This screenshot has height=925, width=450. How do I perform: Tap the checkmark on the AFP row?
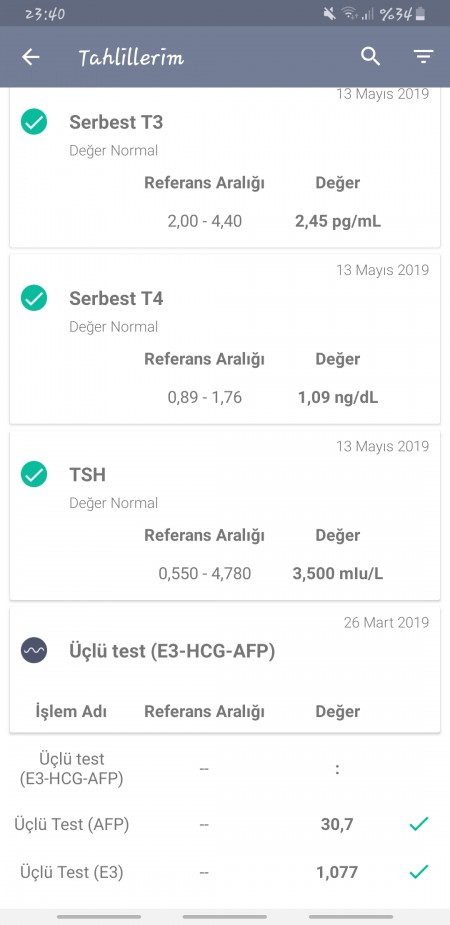[x=419, y=824]
